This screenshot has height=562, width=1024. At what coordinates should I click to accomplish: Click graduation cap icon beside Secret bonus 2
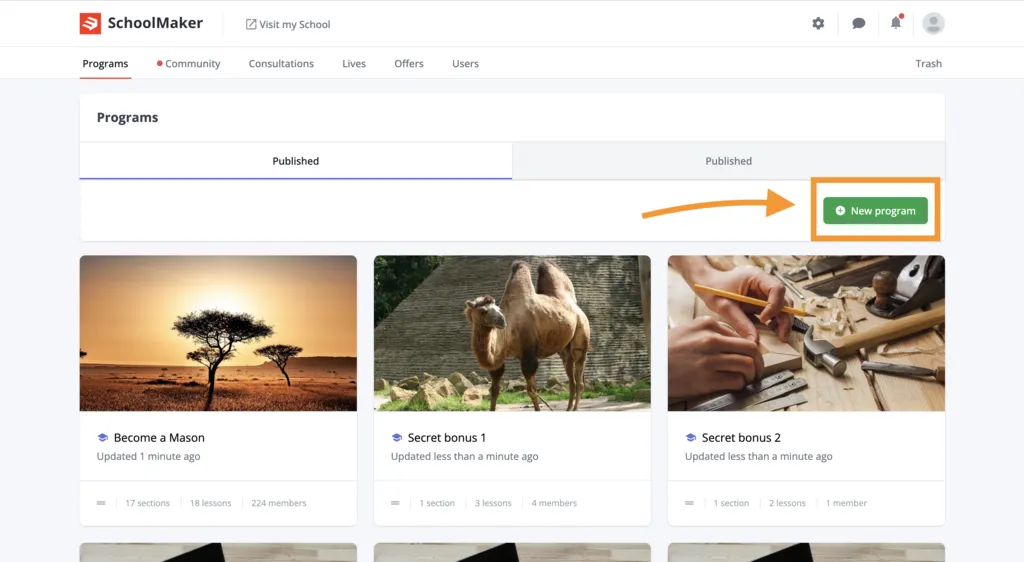point(690,437)
